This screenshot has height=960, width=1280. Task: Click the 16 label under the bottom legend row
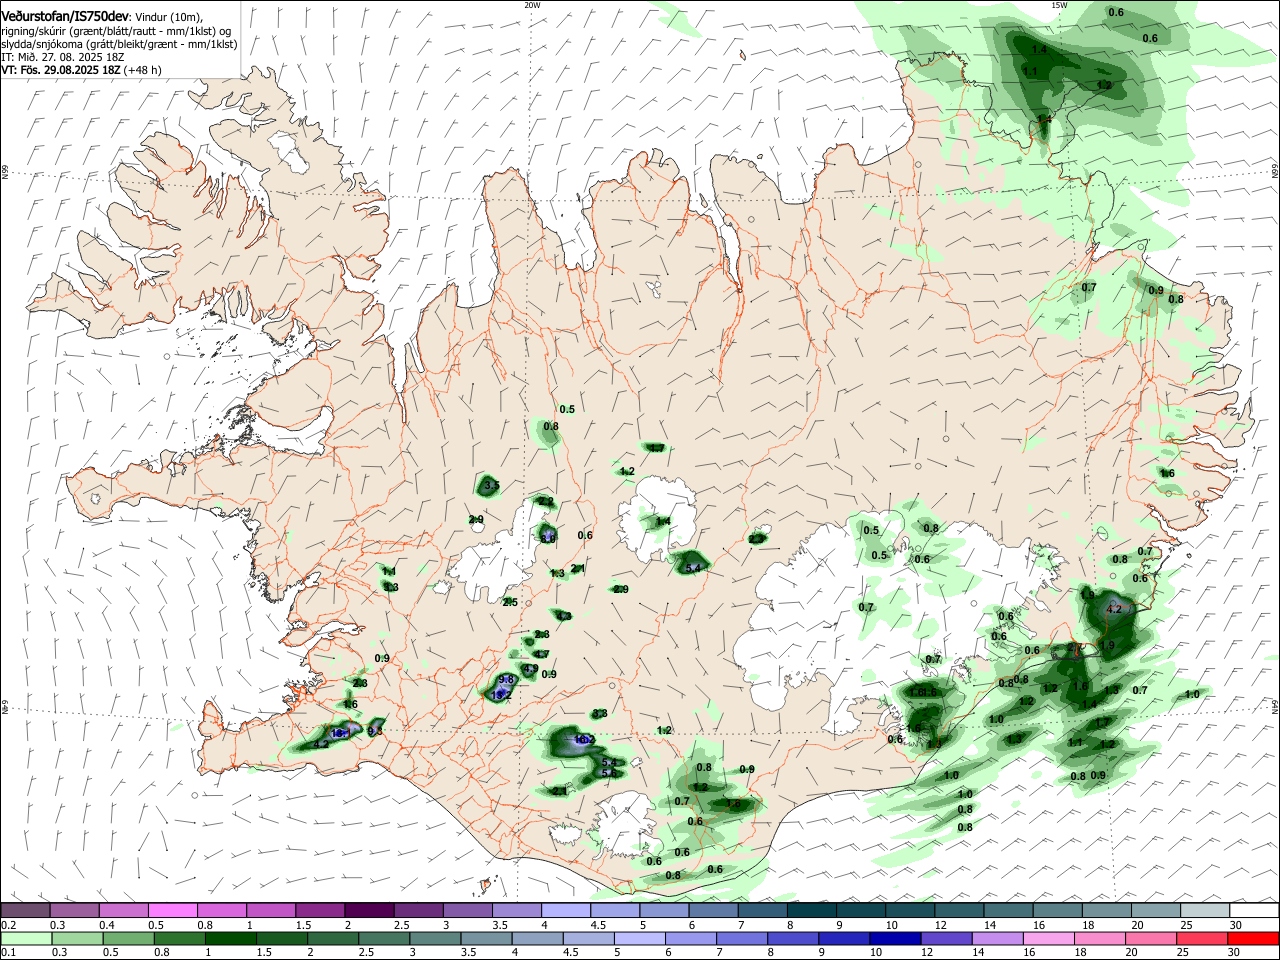pos(1028,953)
